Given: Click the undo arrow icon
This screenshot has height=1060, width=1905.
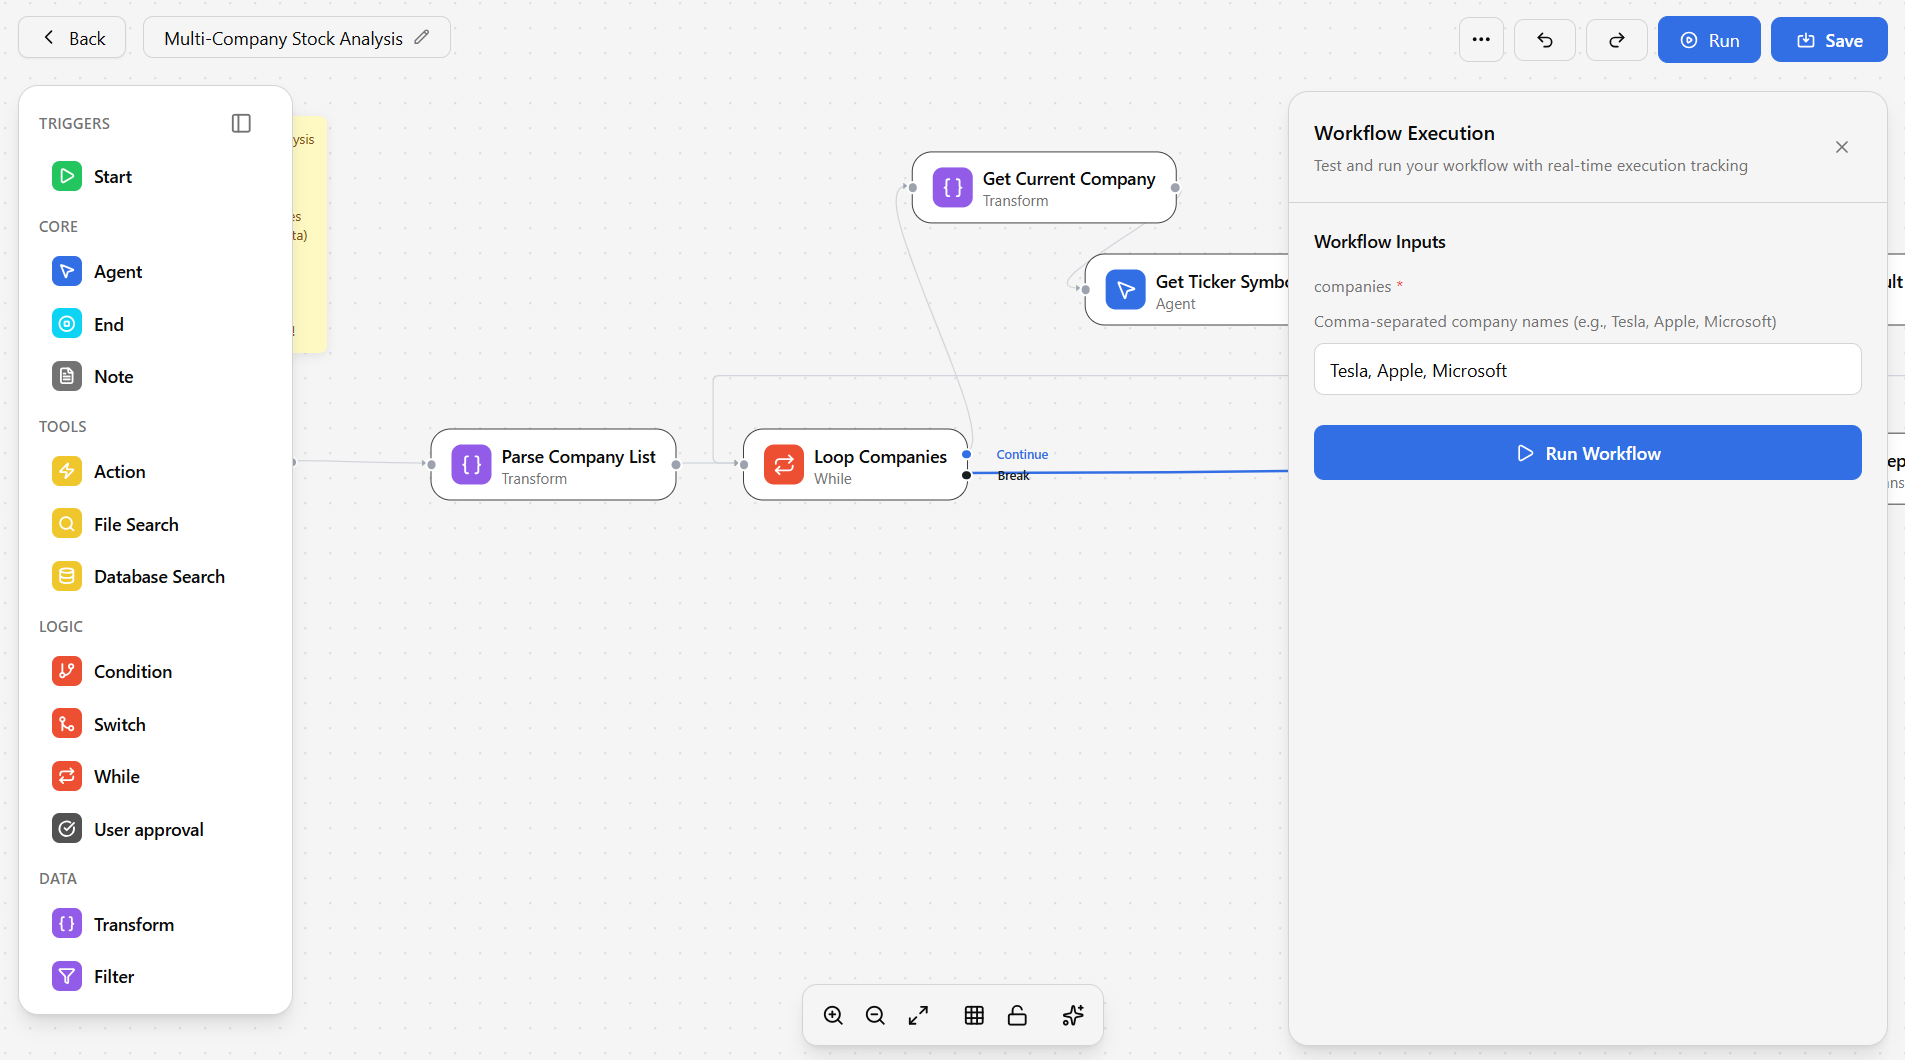Looking at the screenshot, I should tap(1544, 40).
